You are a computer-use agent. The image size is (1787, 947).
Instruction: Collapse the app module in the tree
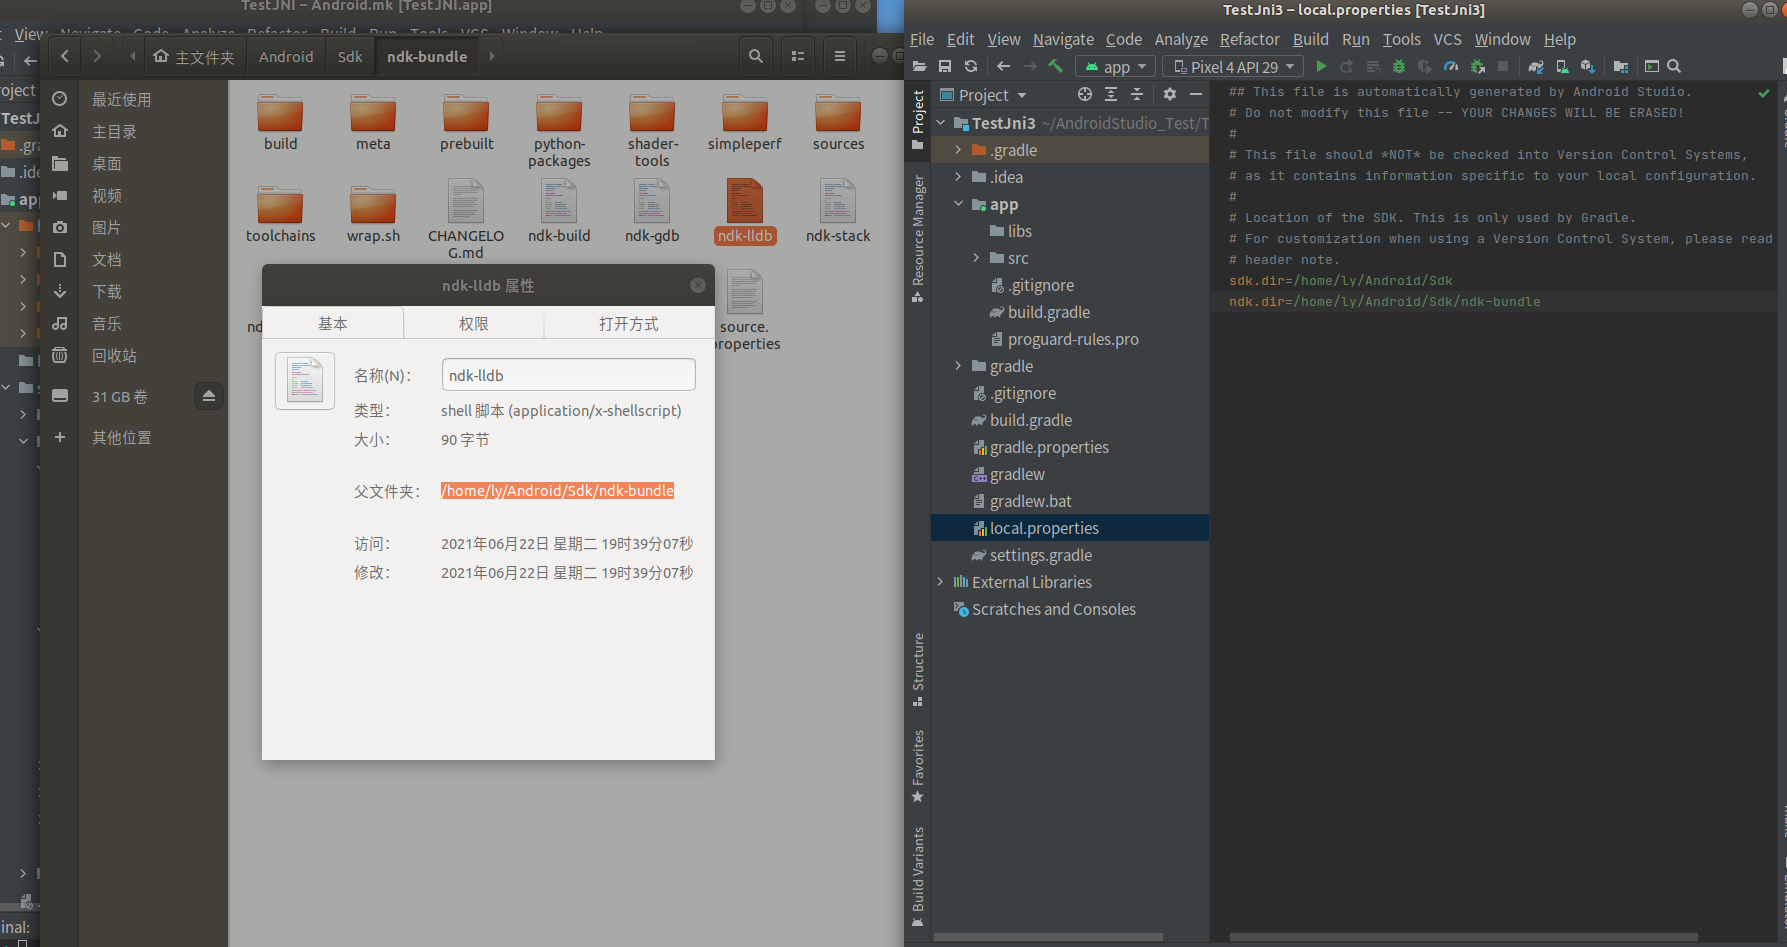coord(958,204)
